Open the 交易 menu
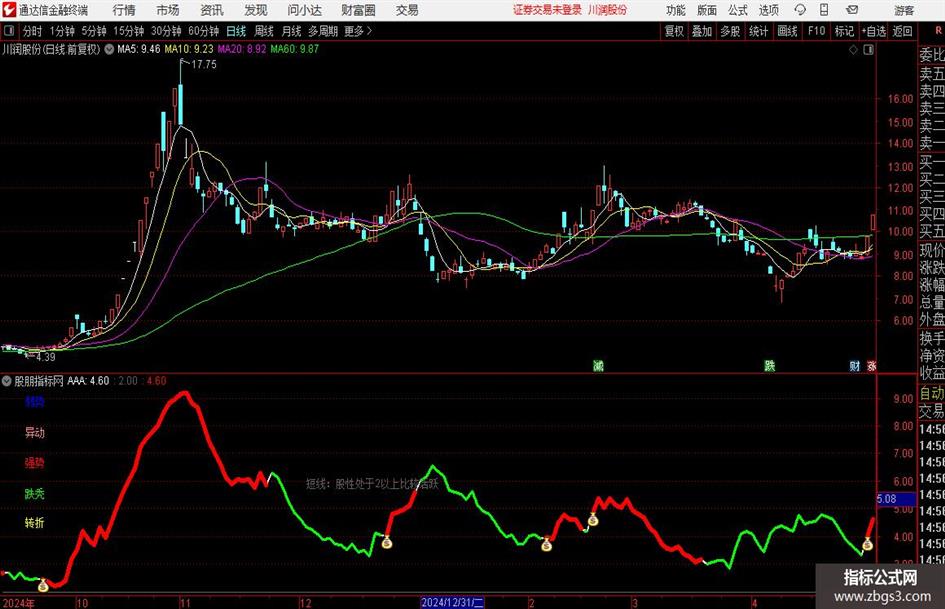Viewport: 945px width, 609px height. (x=407, y=10)
